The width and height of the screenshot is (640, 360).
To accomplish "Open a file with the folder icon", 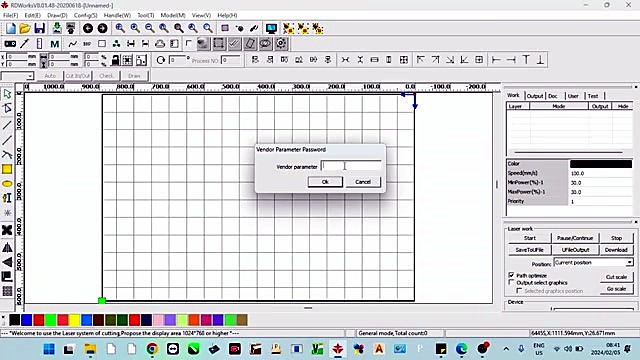I will [25, 28].
